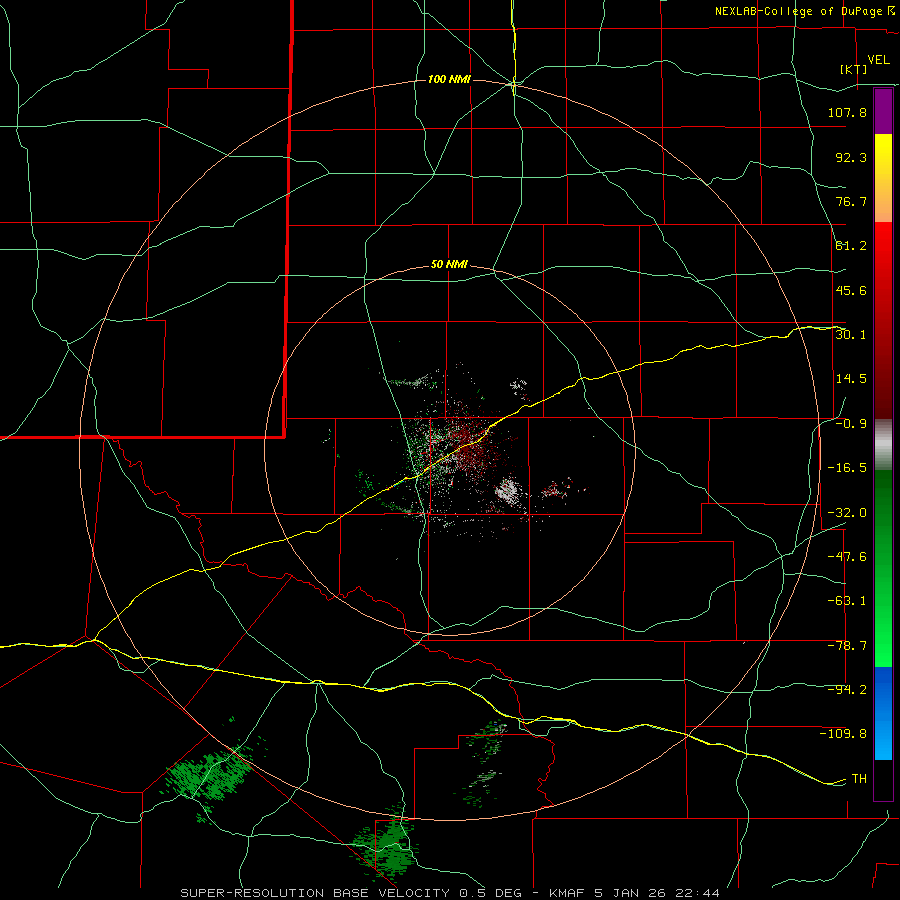Click the 76.7 legend value
Image resolution: width=900 pixels, height=900 pixels.
[851, 201]
